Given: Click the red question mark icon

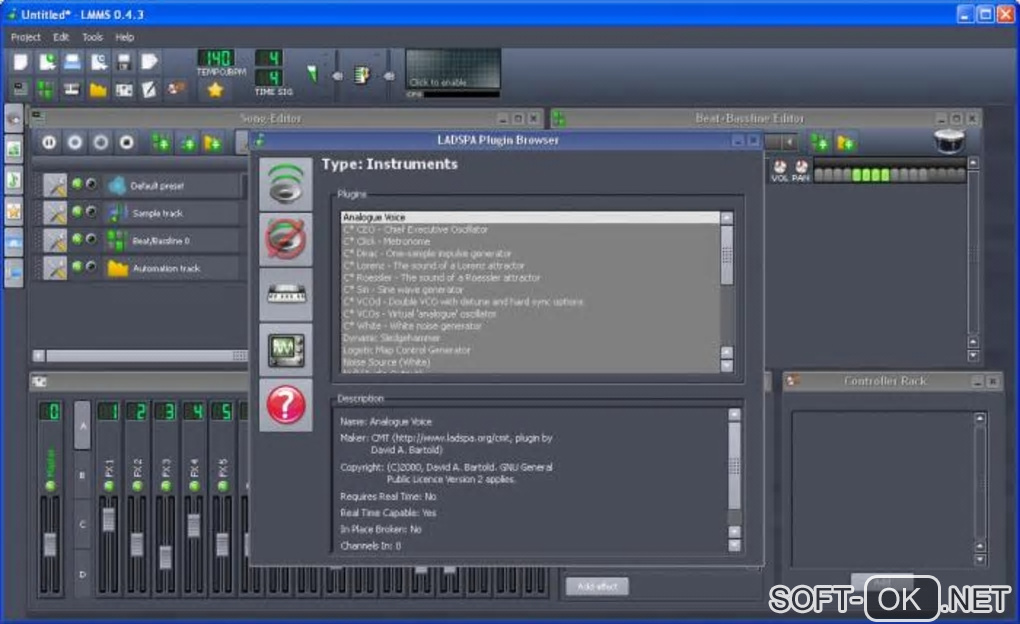Looking at the screenshot, I should (286, 405).
